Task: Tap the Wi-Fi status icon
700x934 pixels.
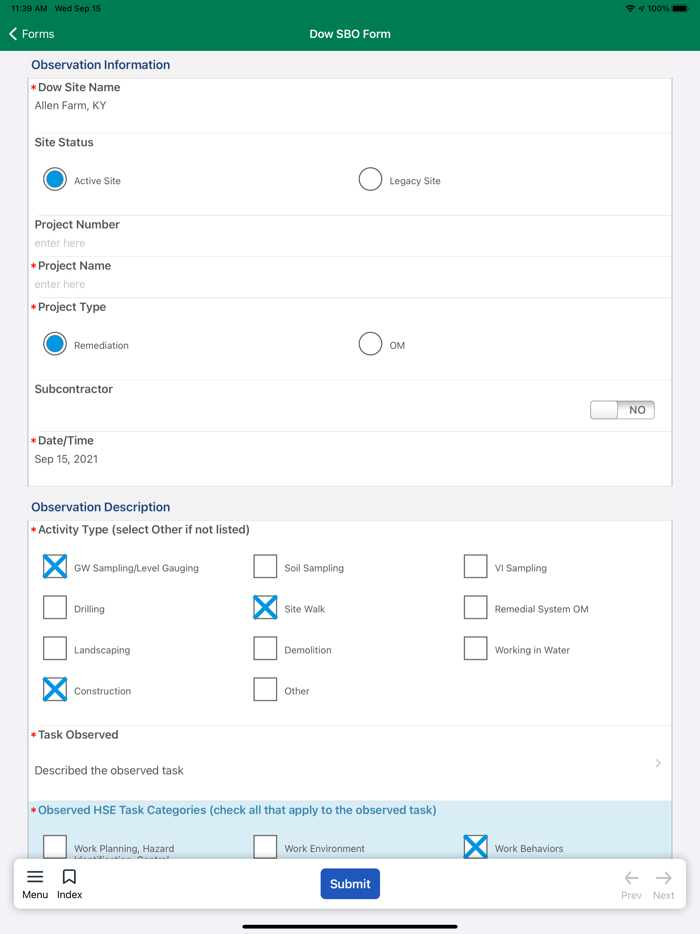Action: click(x=630, y=8)
